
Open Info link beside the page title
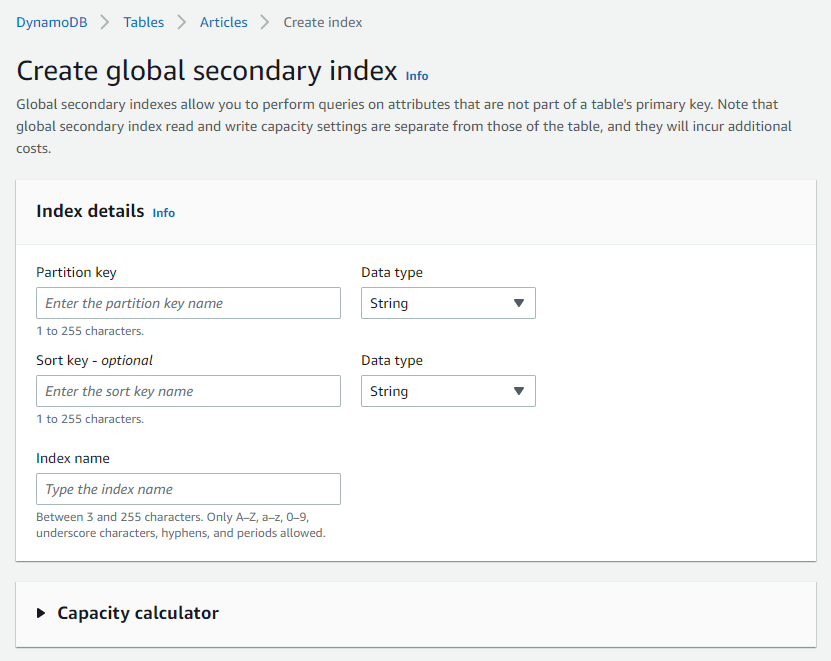click(x=417, y=76)
